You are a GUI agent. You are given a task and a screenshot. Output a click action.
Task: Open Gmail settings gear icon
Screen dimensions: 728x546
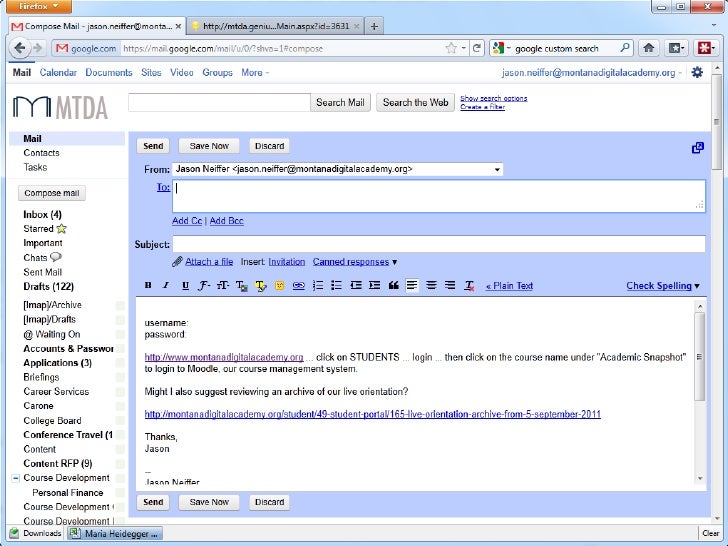coord(697,72)
